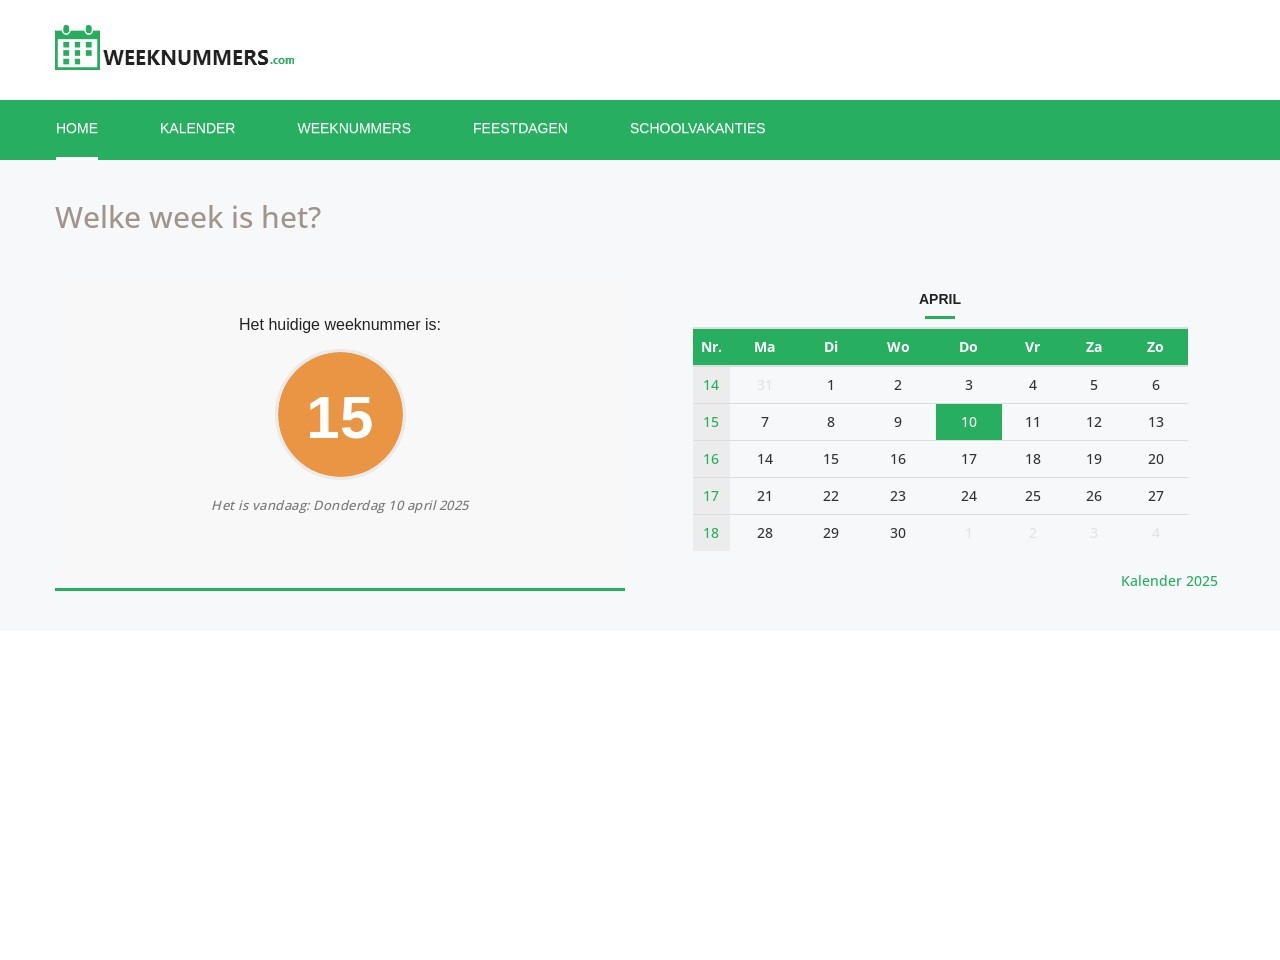Follow the Kalender 2025 link
Image resolution: width=1280 pixels, height=960 pixels.
pyautogui.click(x=1169, y=581)
